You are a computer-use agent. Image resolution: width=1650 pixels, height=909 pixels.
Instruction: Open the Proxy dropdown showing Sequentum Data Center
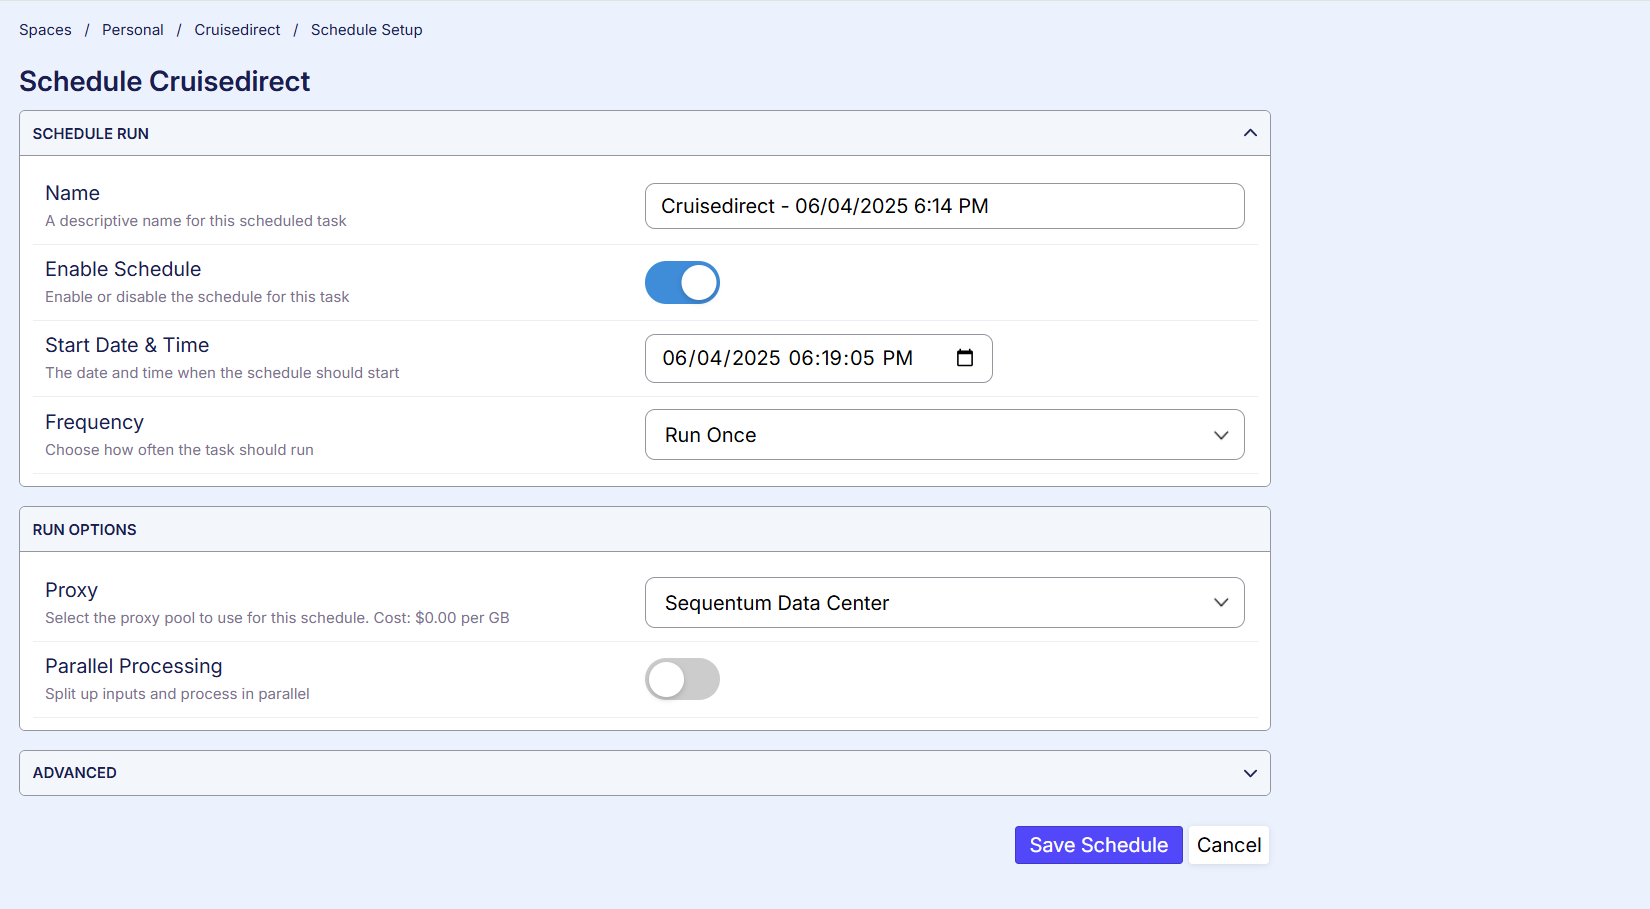[944, 603]
